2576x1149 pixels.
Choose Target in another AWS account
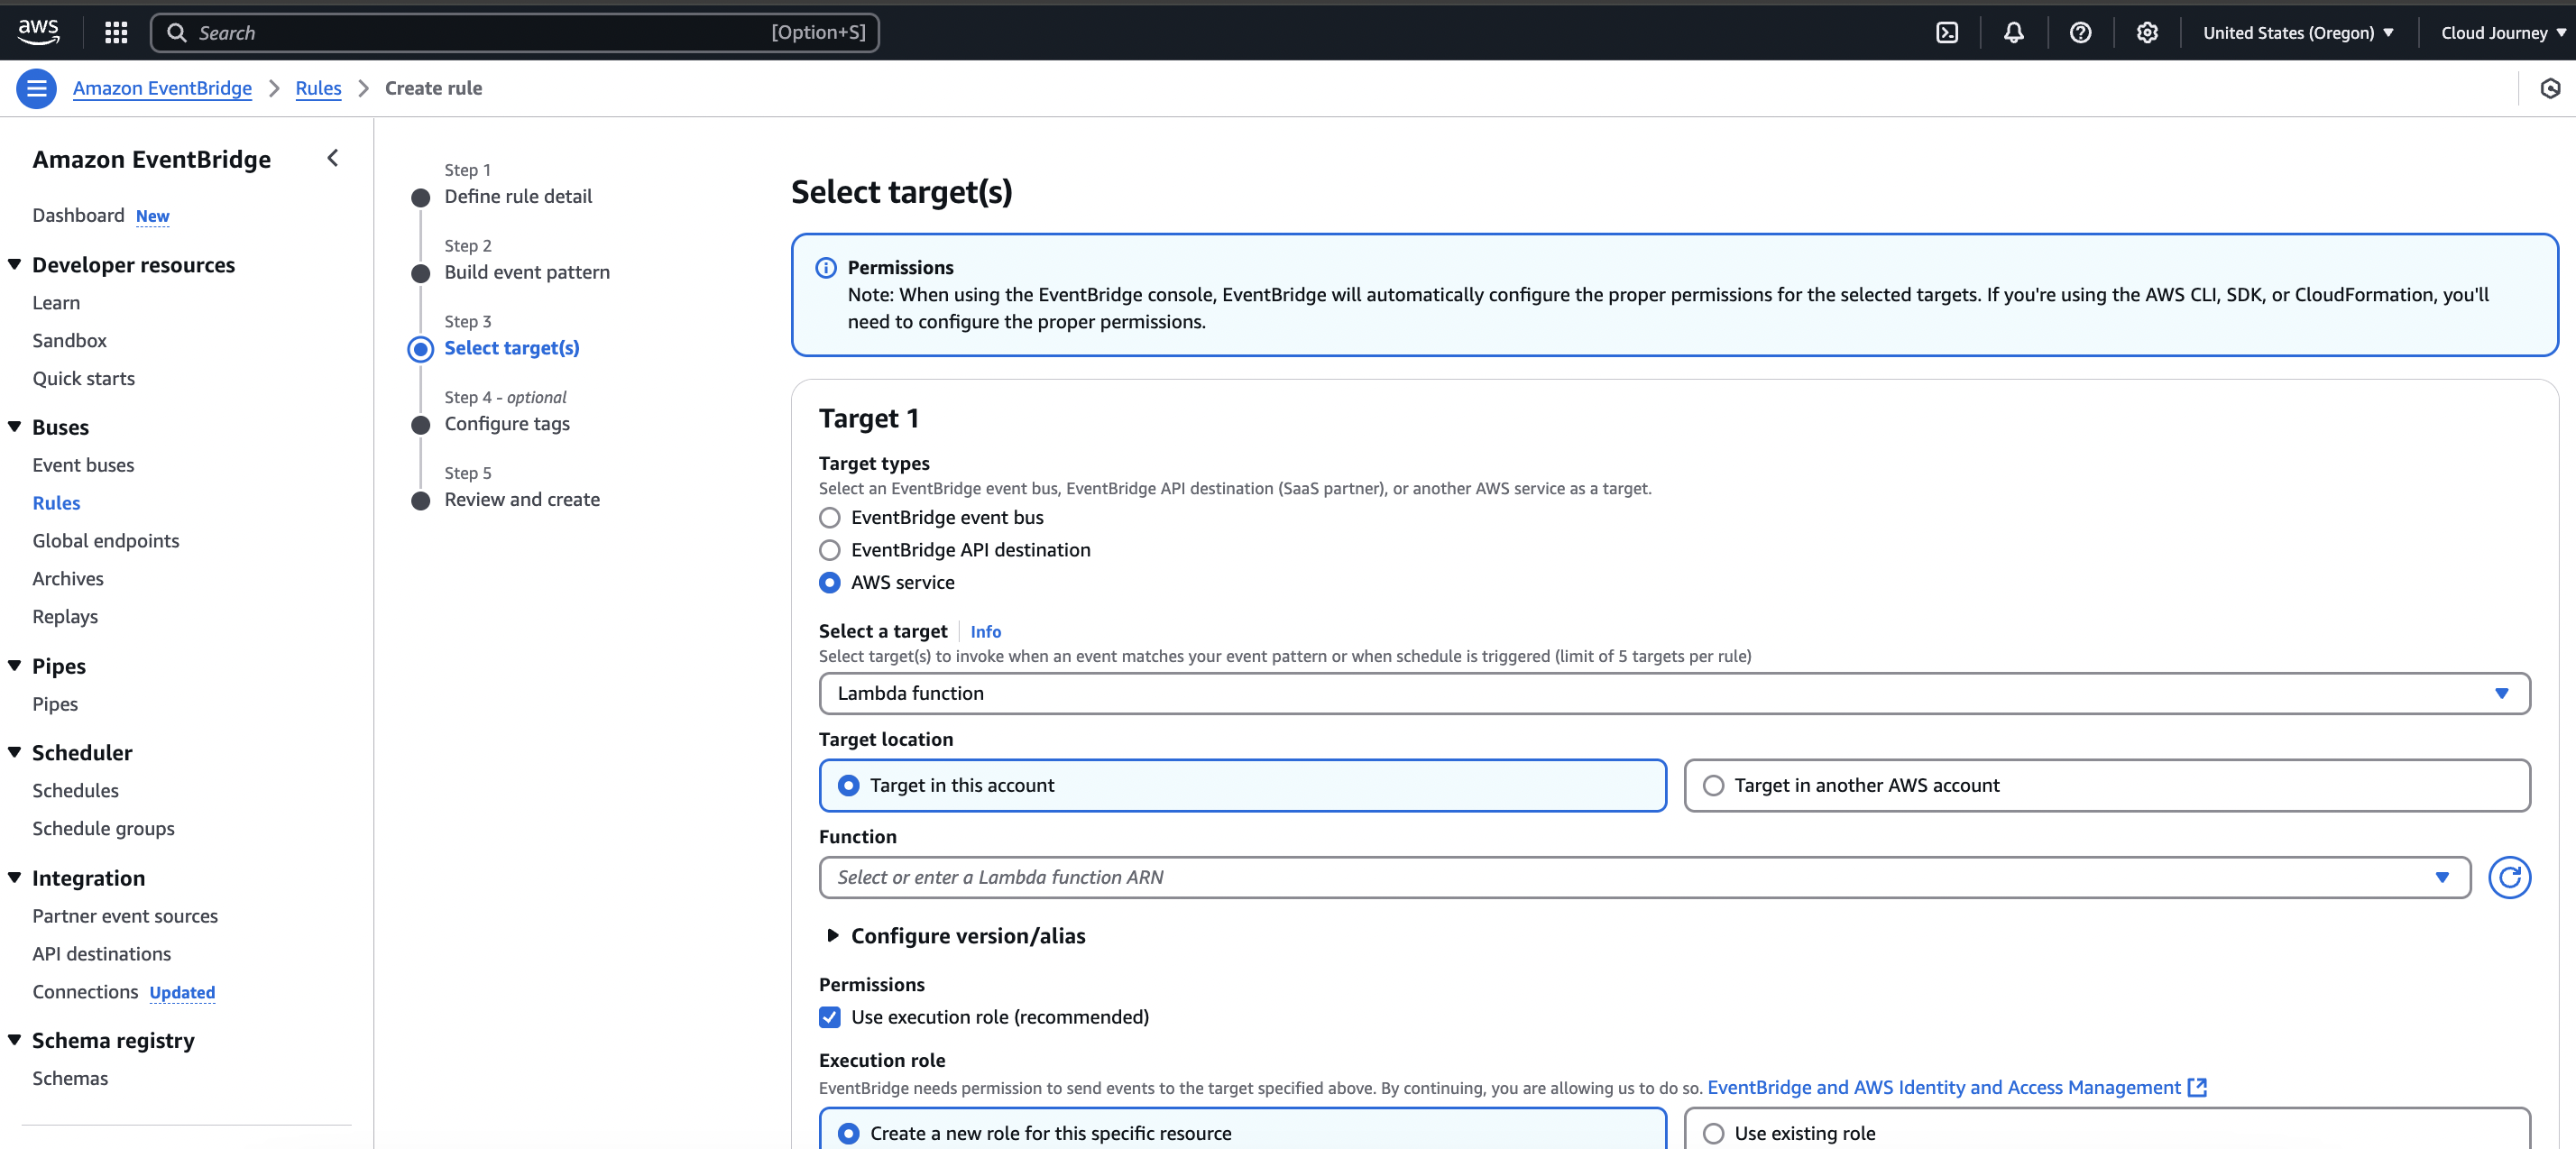pos(2107,785)
